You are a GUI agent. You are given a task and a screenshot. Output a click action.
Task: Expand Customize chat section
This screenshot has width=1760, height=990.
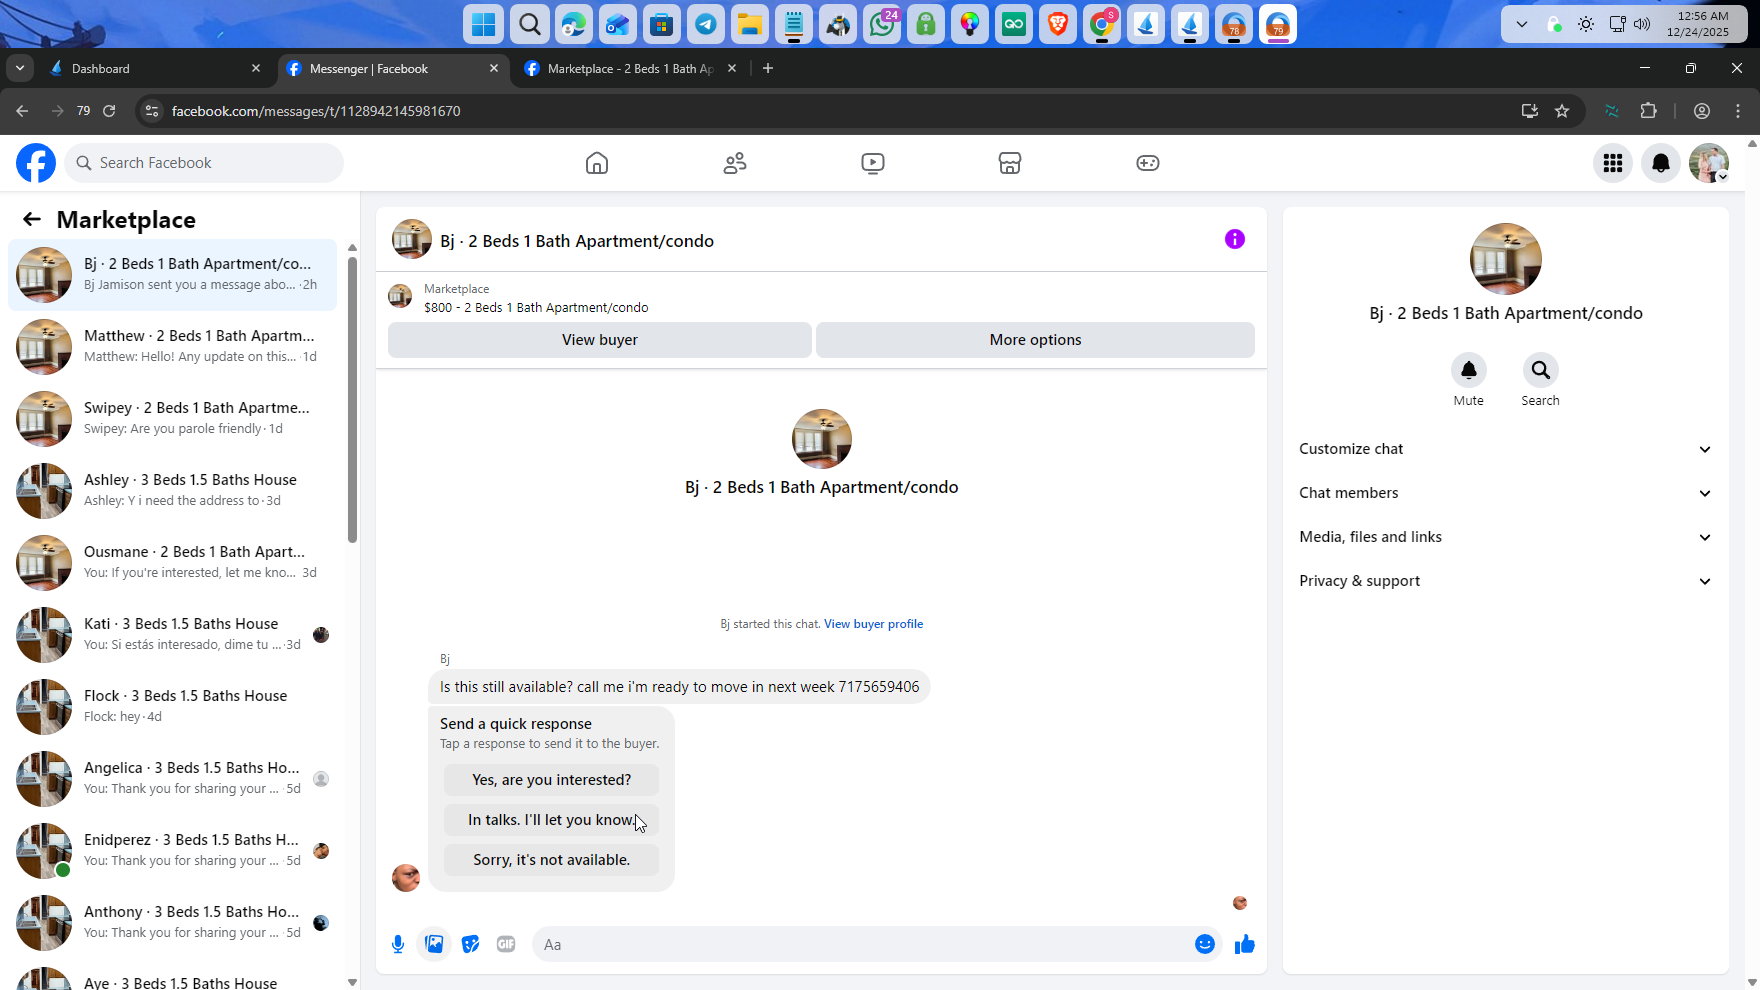pos(1505,449)
